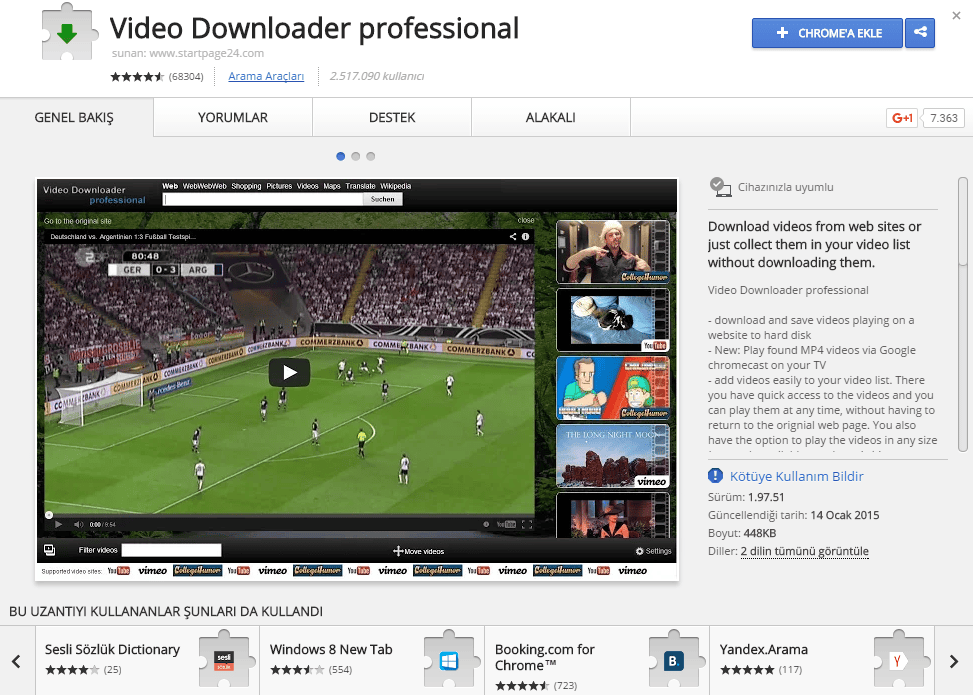Click Yandex.Arama extension icon
The image size is (973, 695).
click(897, 660)
